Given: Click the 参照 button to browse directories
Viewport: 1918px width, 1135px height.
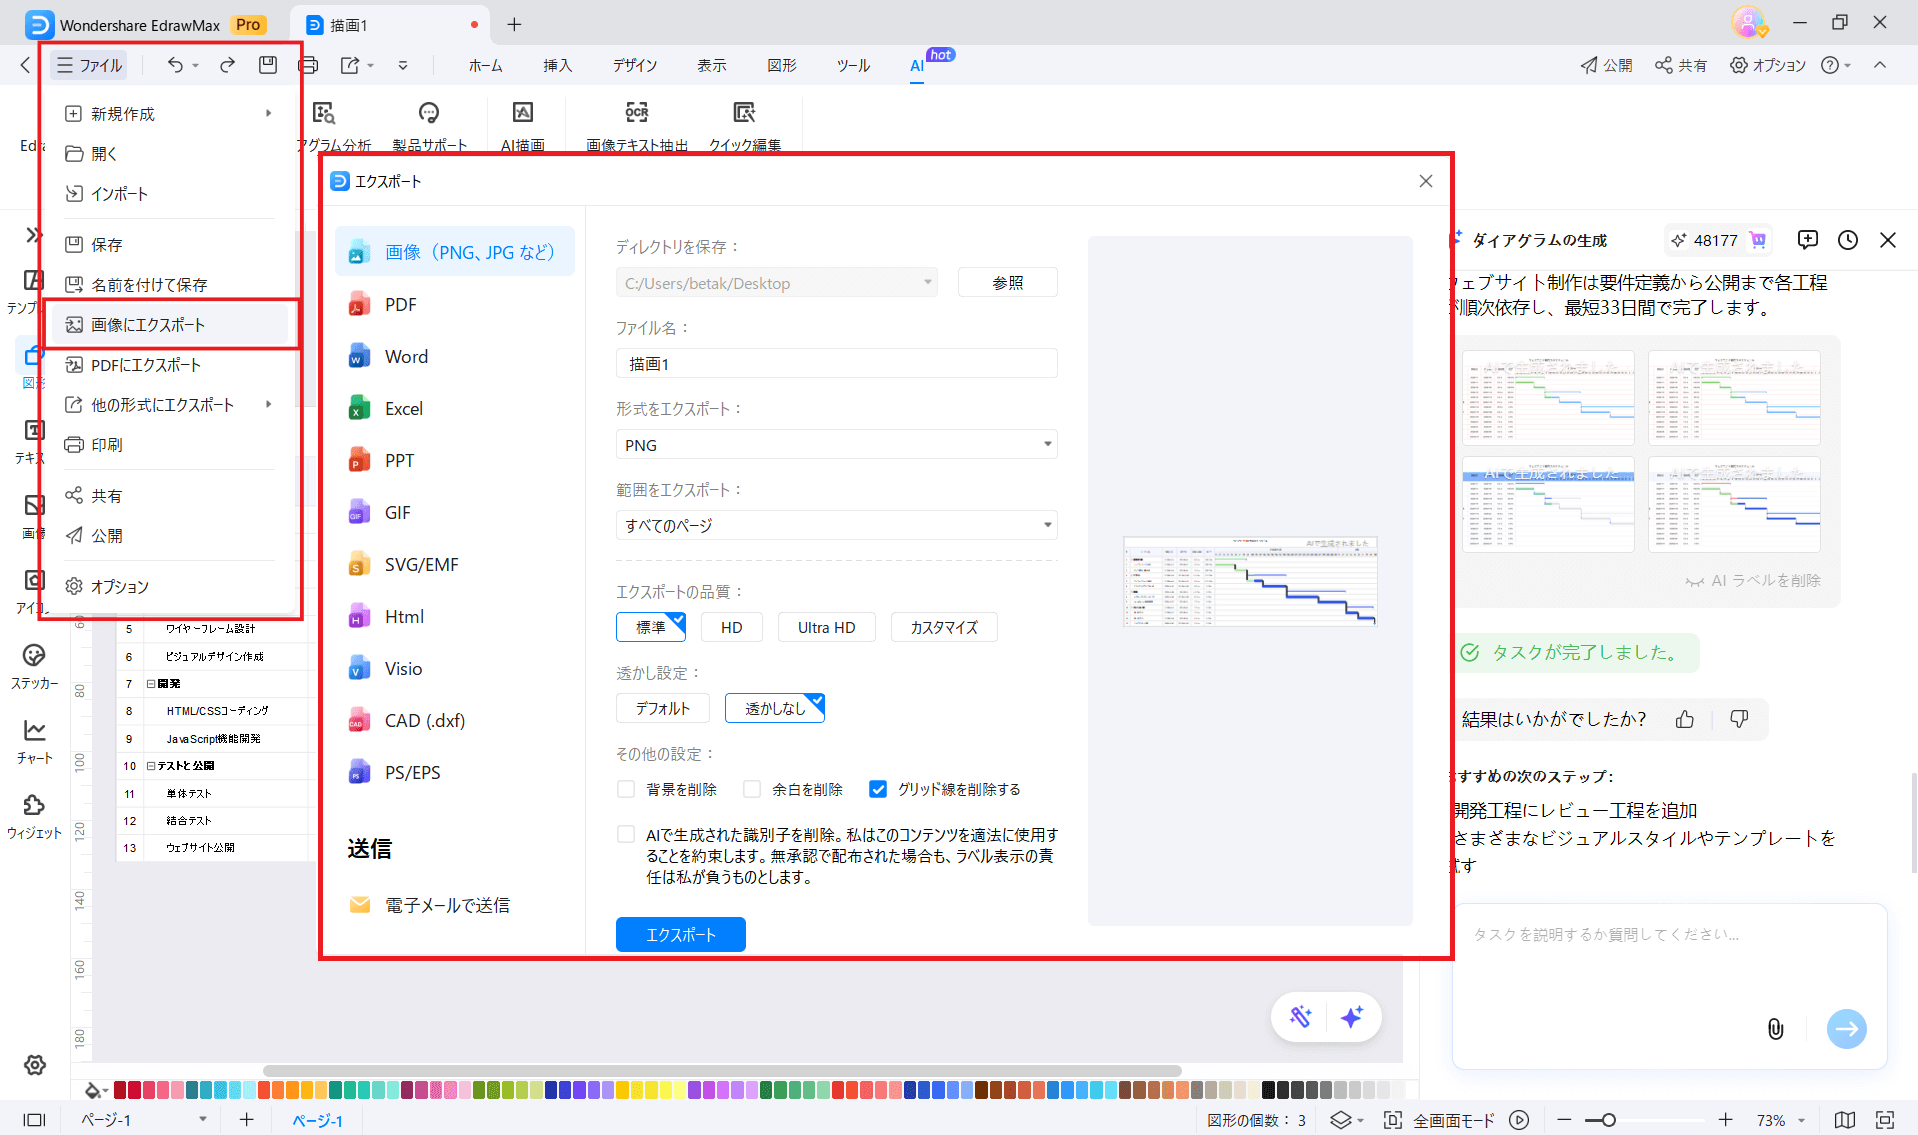Looking at the screenshot, I should (x=1006, y=282).
